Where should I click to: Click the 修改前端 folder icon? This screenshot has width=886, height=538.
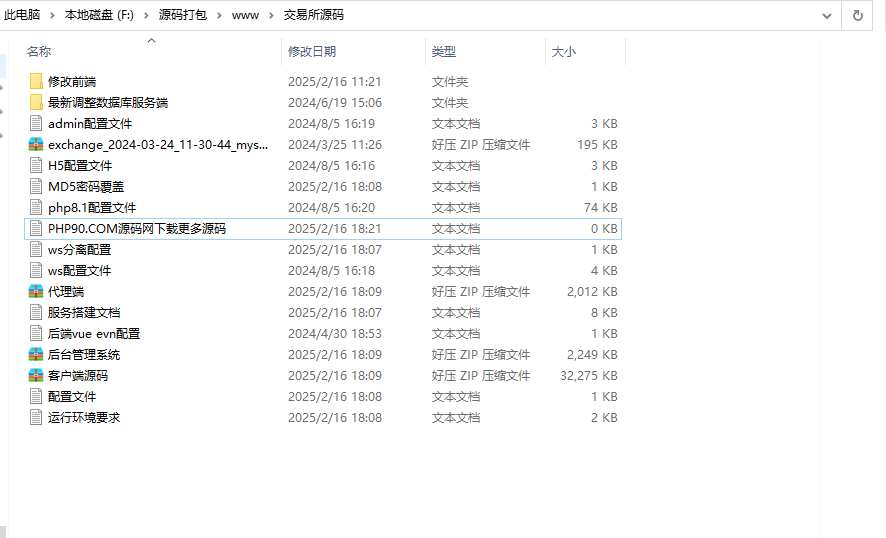coord(36,81)
